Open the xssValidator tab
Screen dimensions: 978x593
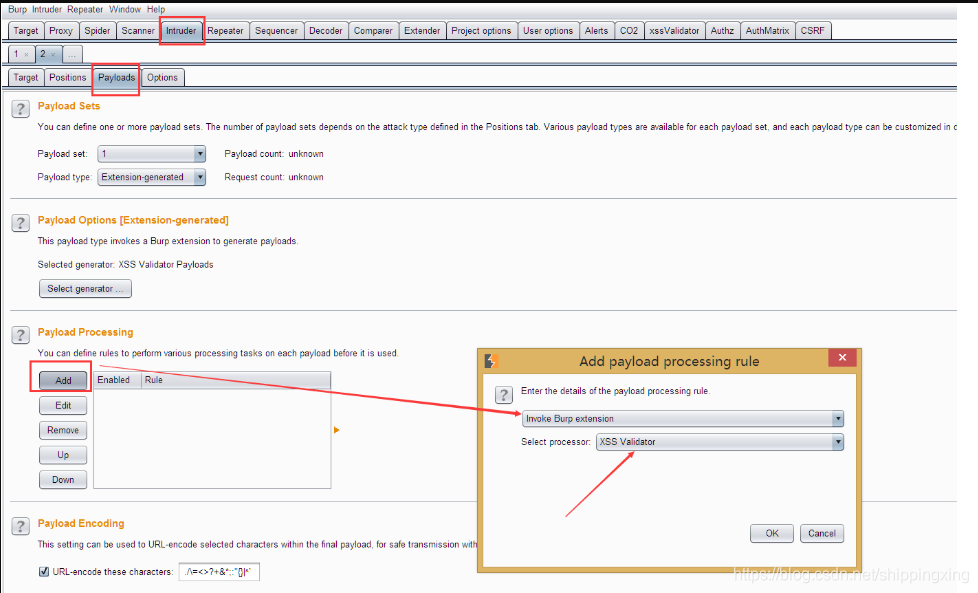tap(674, 31)
